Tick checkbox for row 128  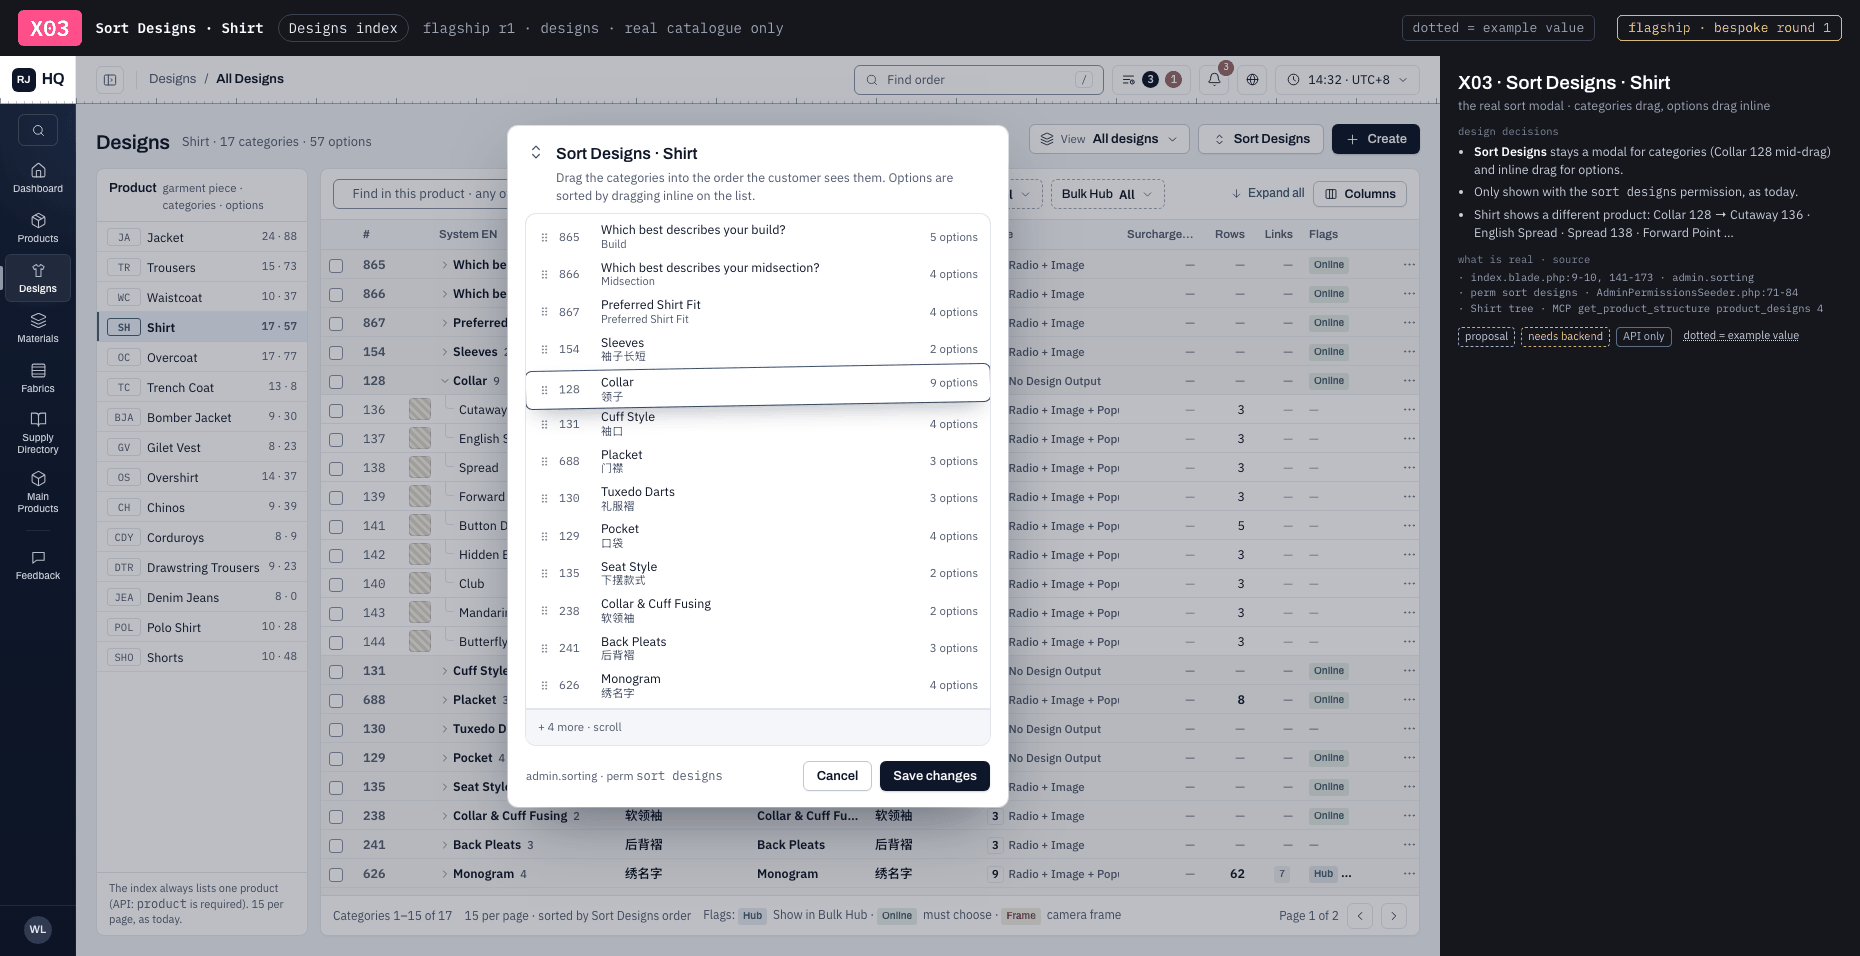coord(336,382)
